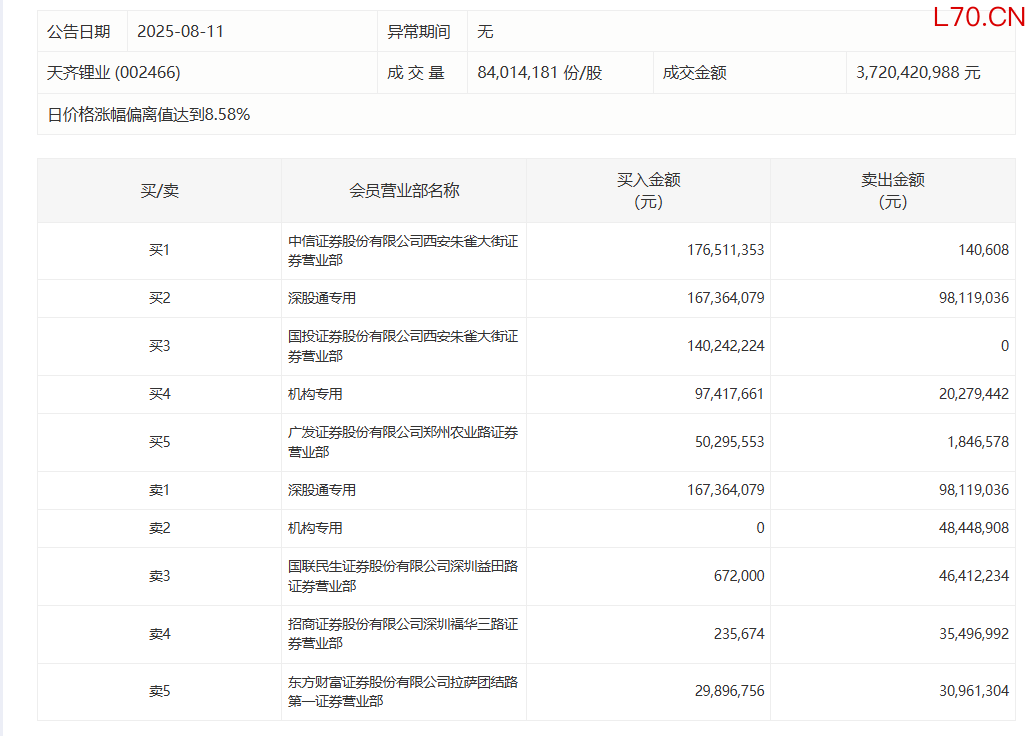Viewport: 1029px width, 736px height.
Task: Open 国联民生证券 深圳益田路 branch entry
Action: [x=402, y=576]
